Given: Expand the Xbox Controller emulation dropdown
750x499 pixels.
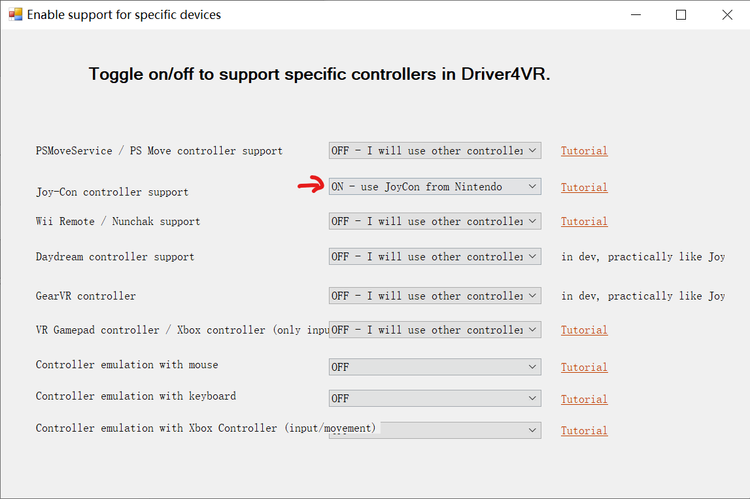Looking at the screenshot, I should click(x=435, y=430).
